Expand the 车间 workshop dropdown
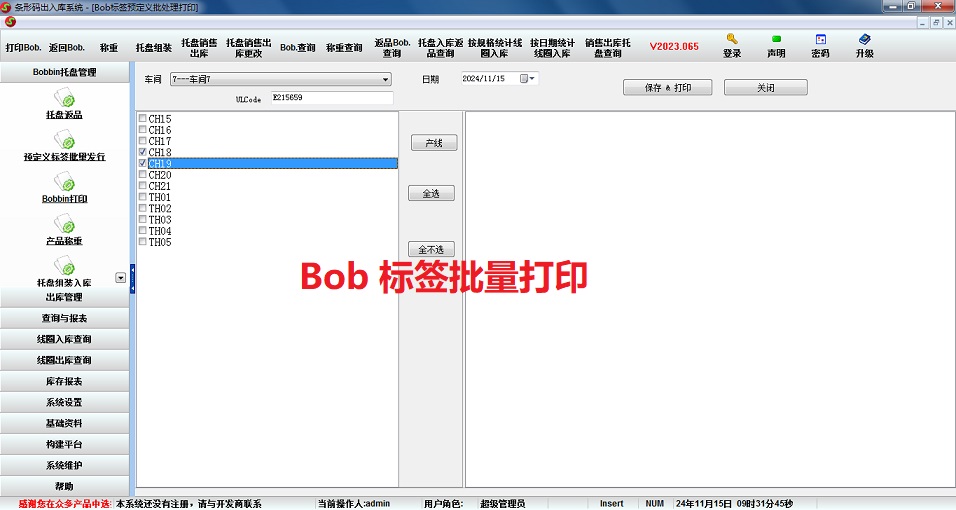The width and height of the screenshot is (956, 510). 385,79
